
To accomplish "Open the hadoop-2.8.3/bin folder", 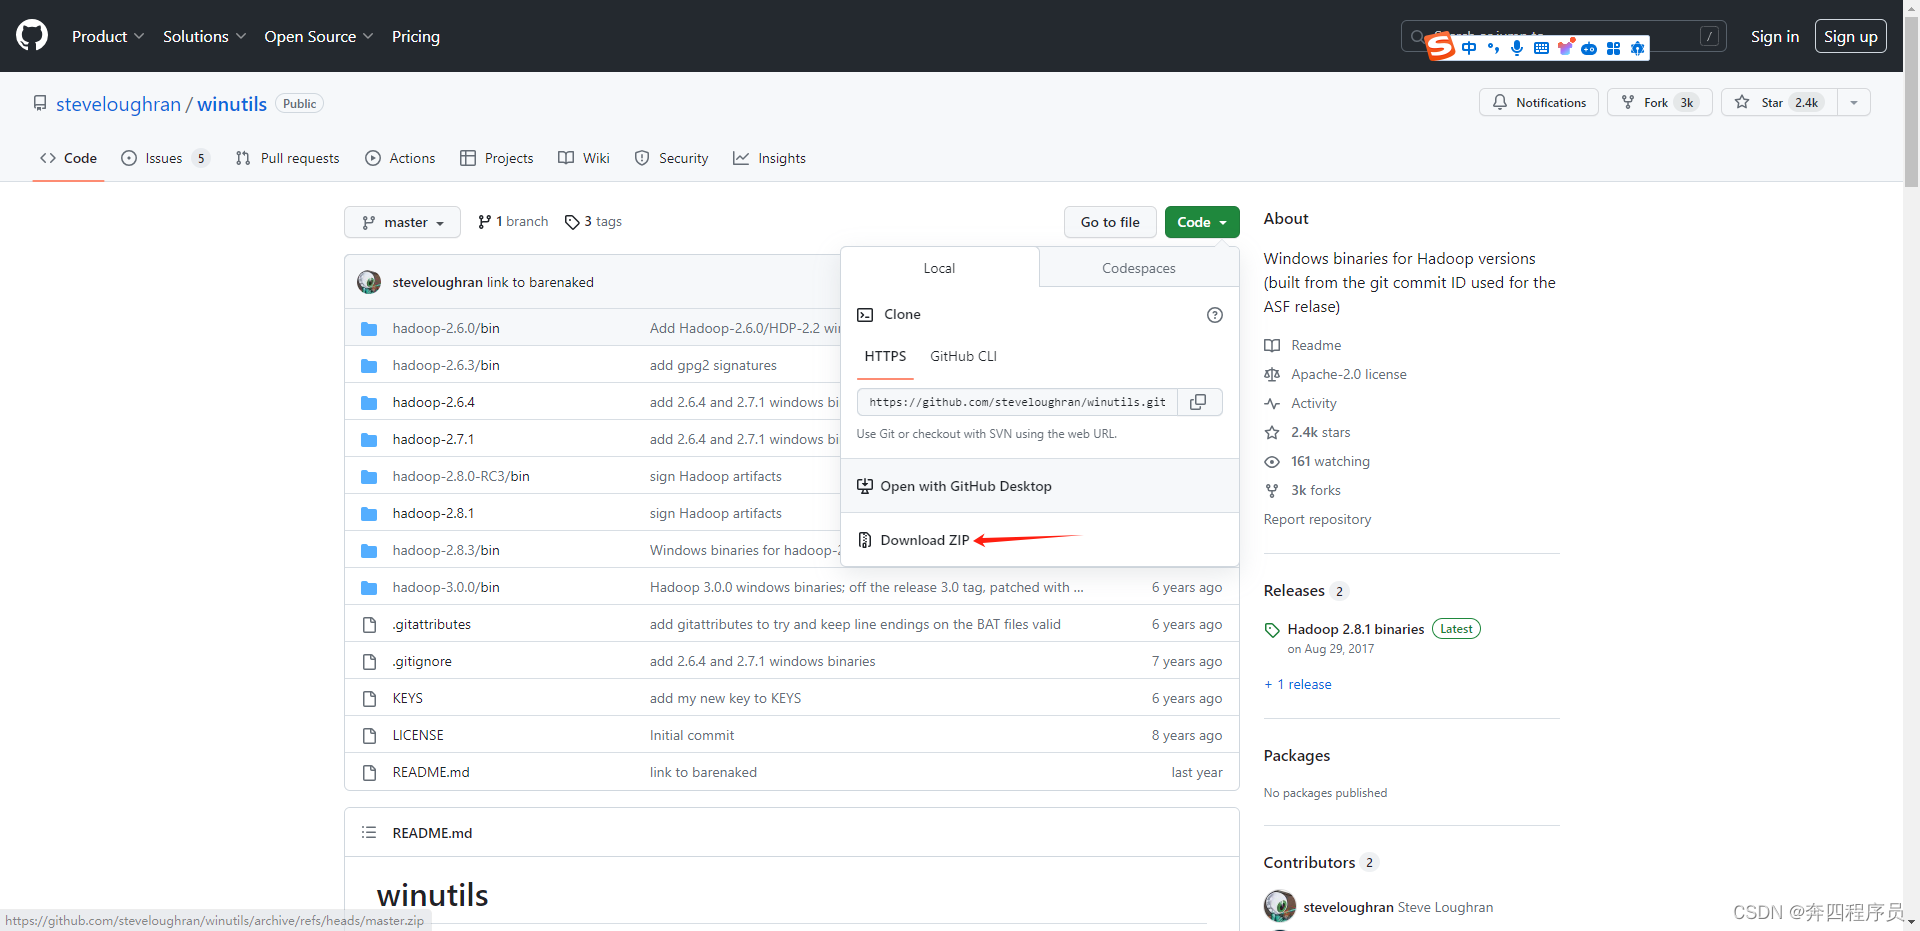I will [x=446, y=550].
